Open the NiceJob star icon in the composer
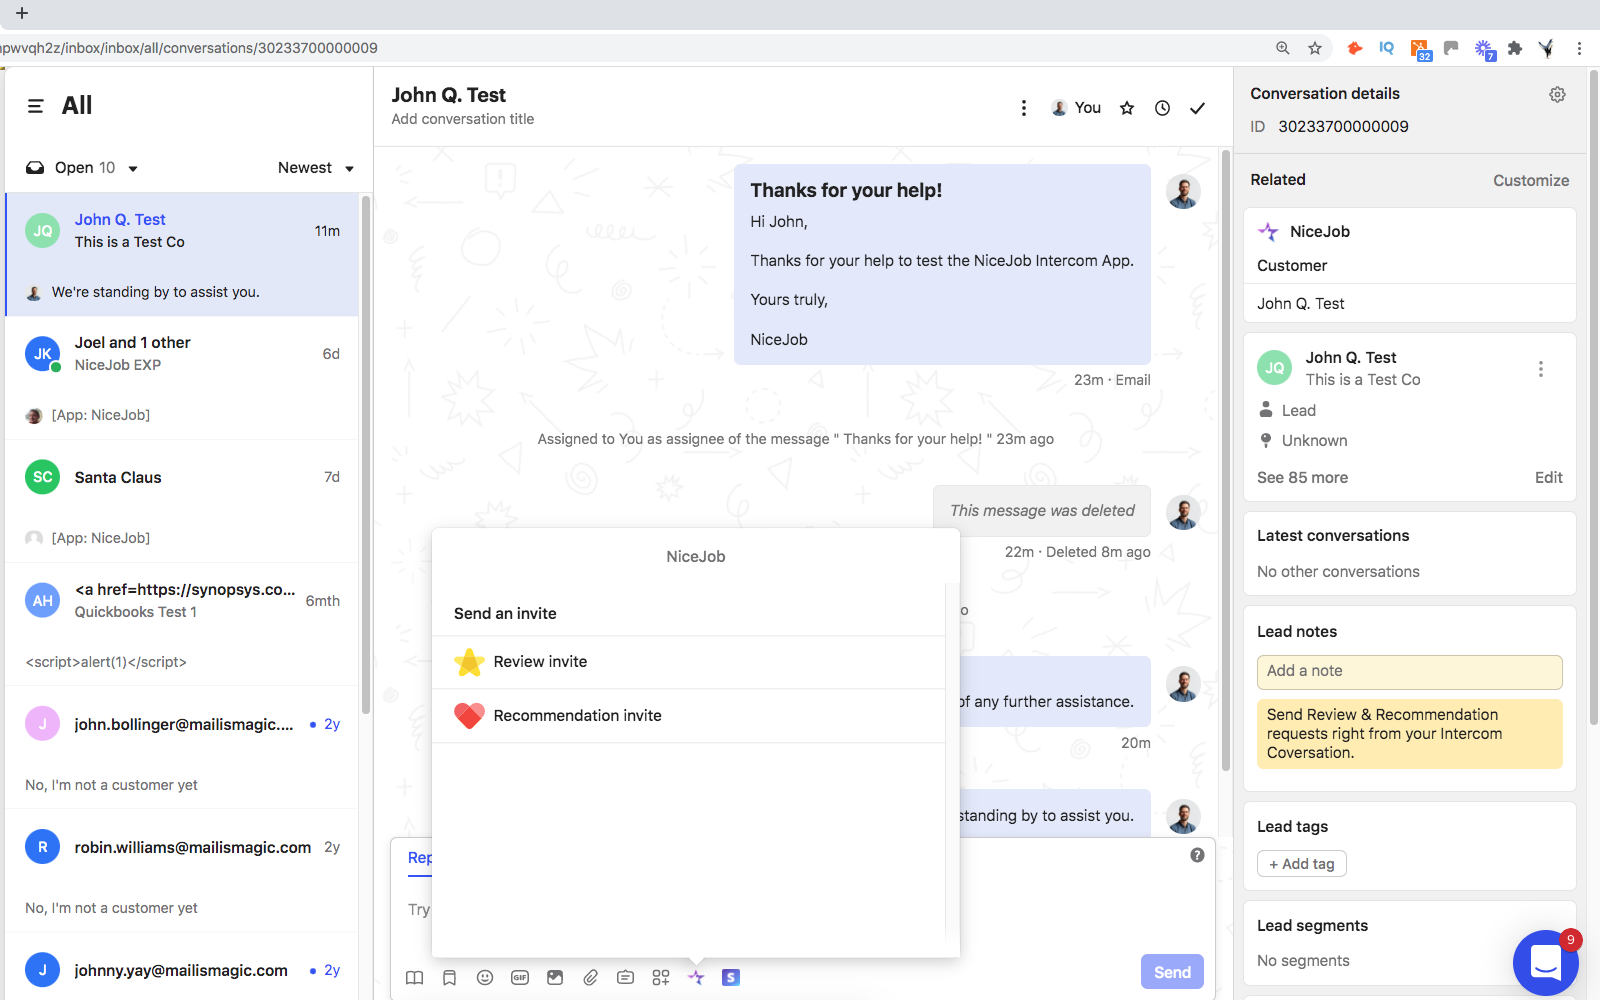Screen dimensions: 1600x1000 (695, 977)
